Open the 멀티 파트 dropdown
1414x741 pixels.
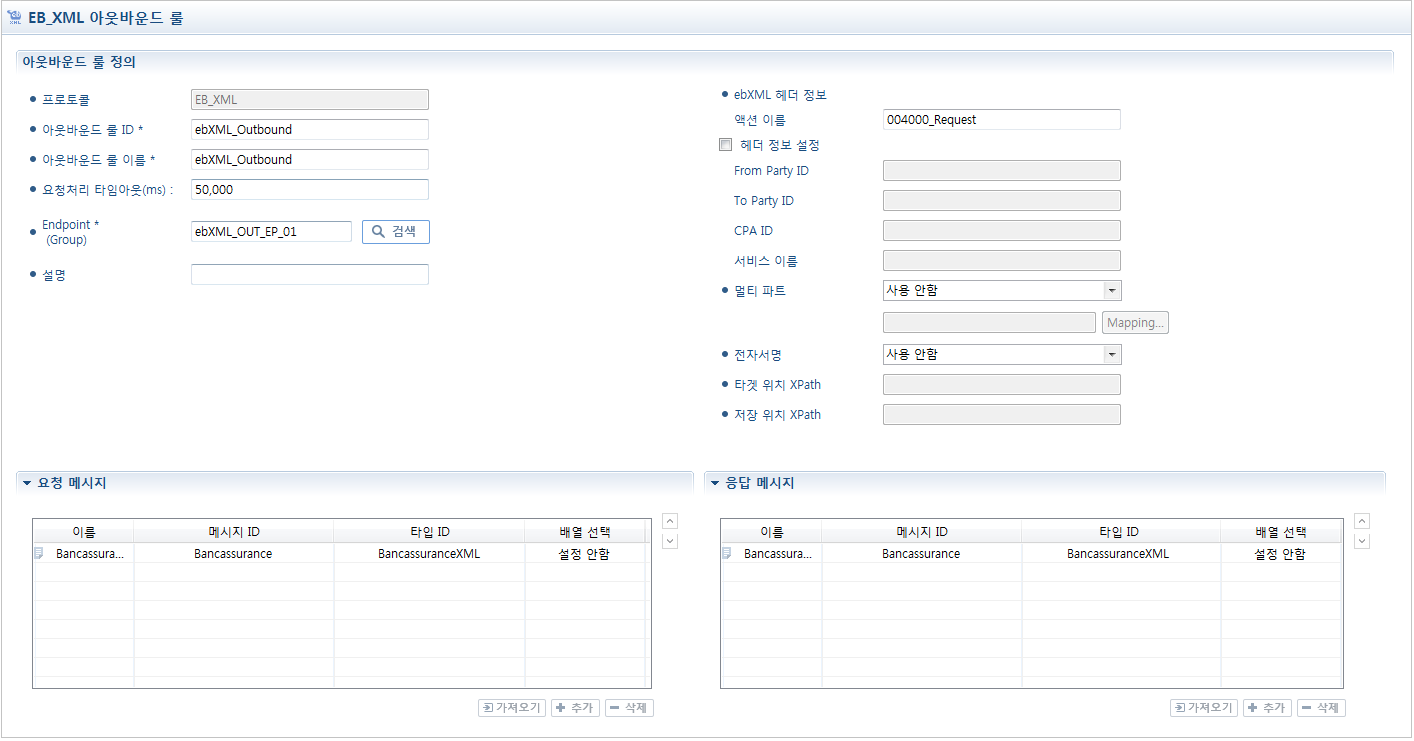pyautogui.click(x=1111, y=291)
